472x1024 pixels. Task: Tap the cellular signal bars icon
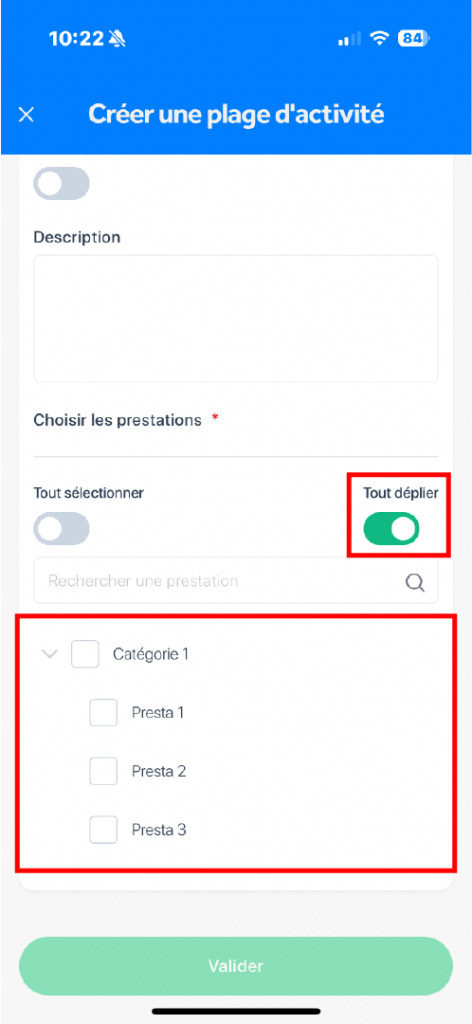click(349, 39)
